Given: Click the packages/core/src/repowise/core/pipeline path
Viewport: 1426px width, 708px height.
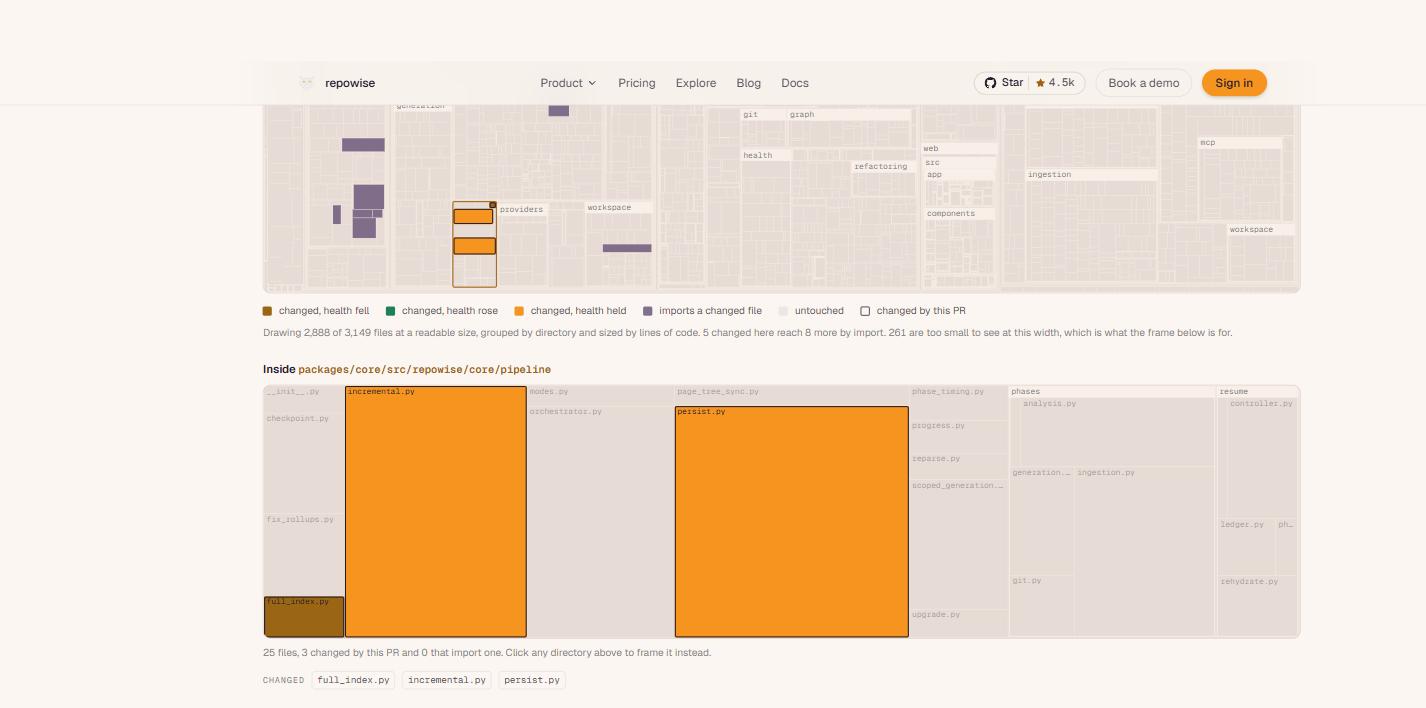Looking at the screenshot, I should coord(424,369).
